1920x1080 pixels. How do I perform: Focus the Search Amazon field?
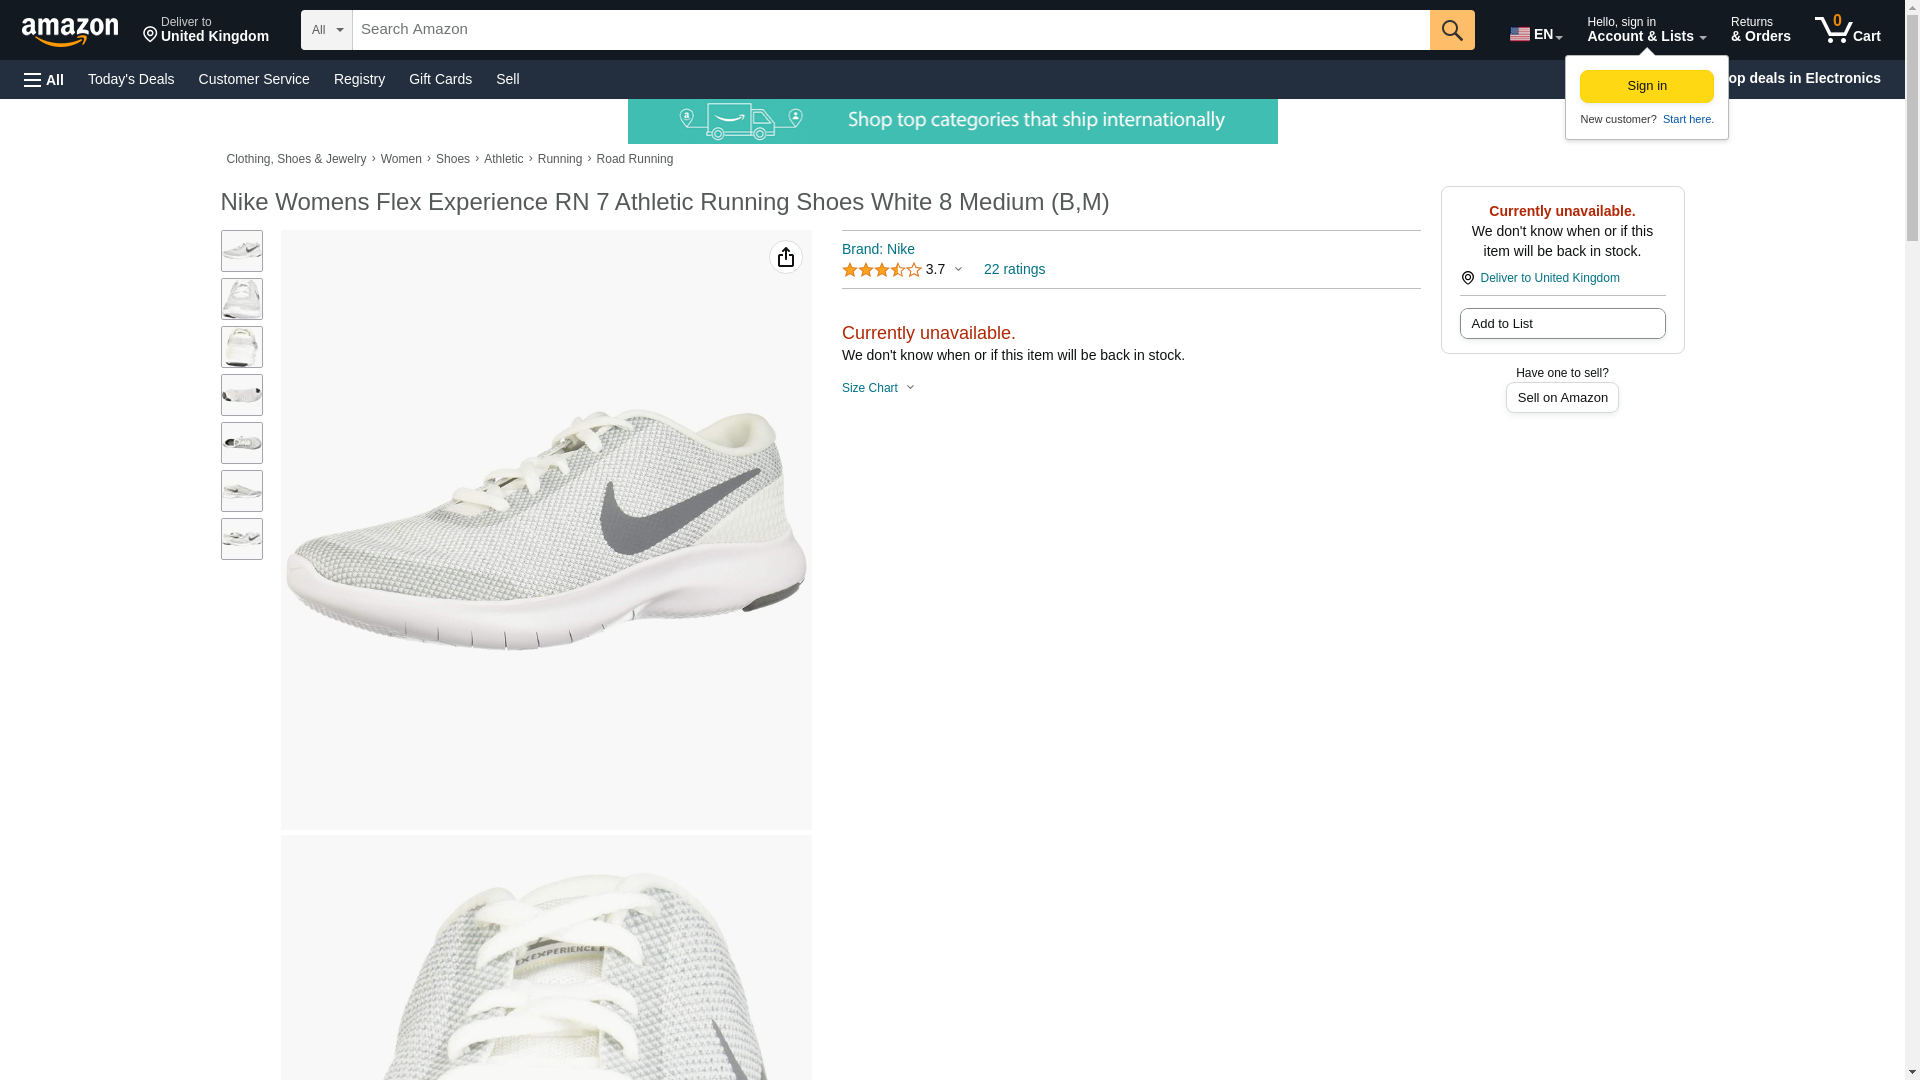[890, 30]
